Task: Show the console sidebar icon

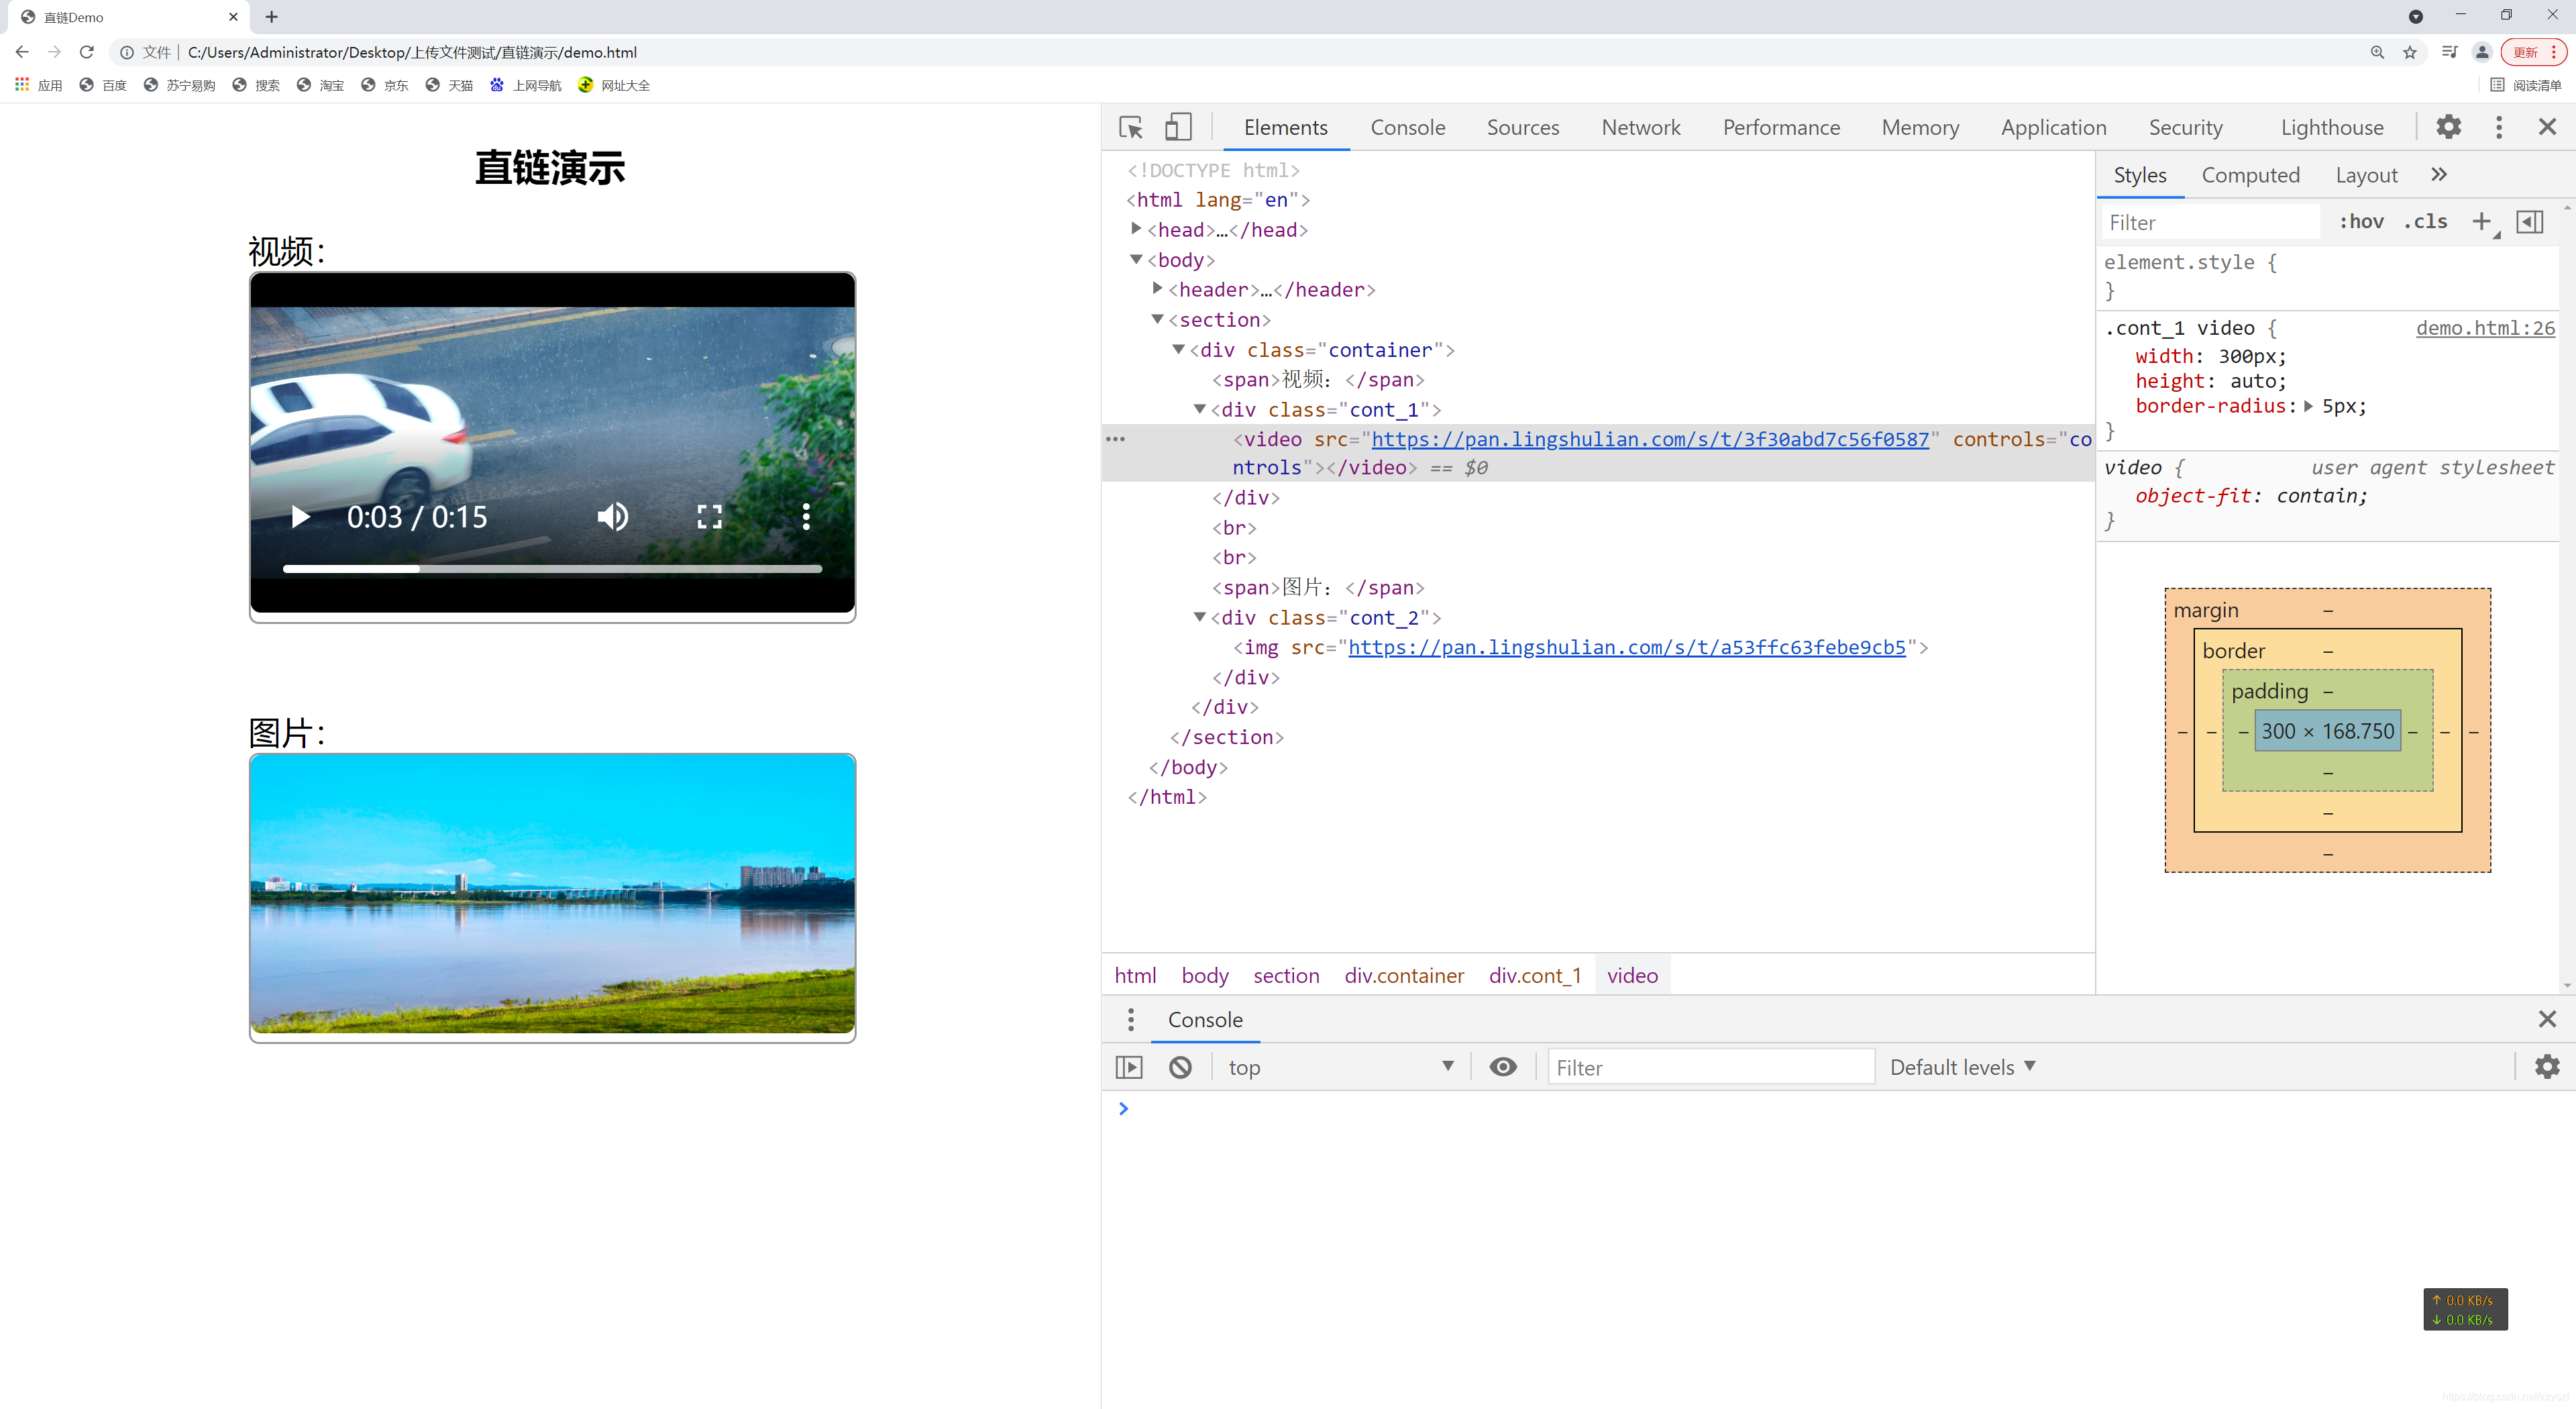Action: point(1129,1067)
